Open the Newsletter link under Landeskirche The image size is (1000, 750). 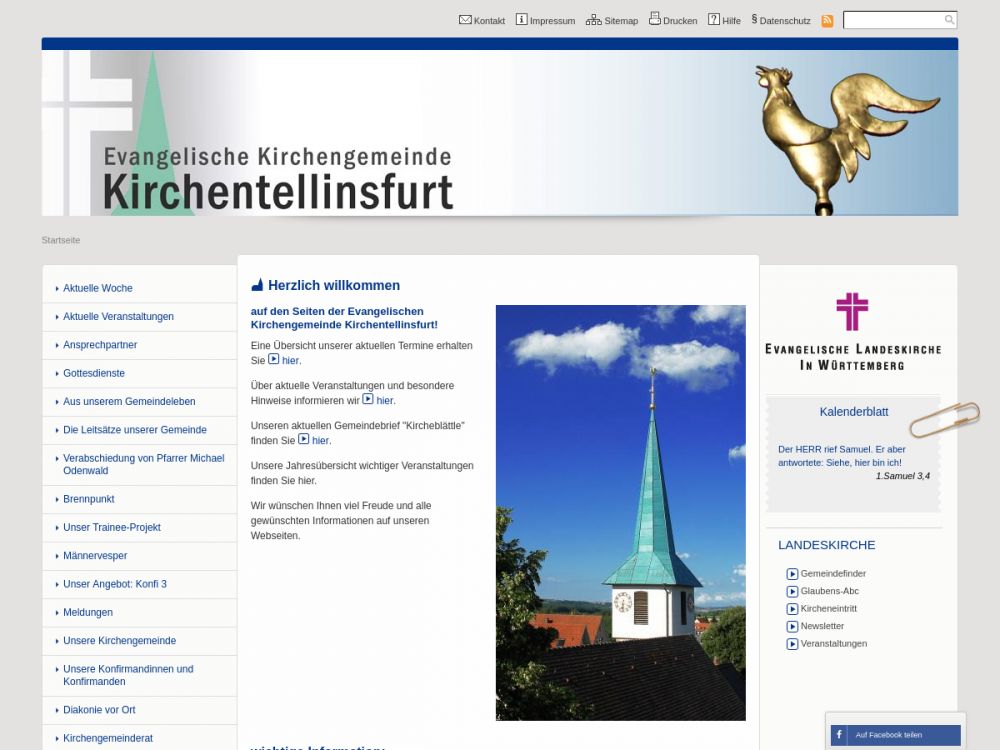pyautogui.click(x=822, y=626)
